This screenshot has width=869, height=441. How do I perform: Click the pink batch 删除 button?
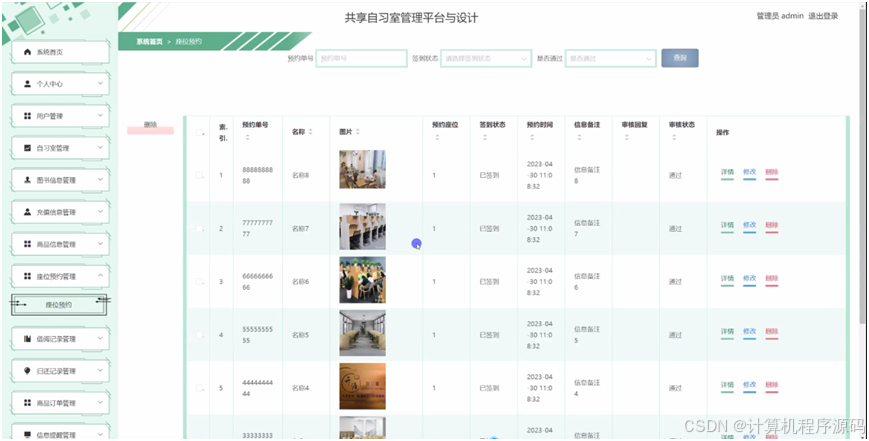(x=150, y=127)
